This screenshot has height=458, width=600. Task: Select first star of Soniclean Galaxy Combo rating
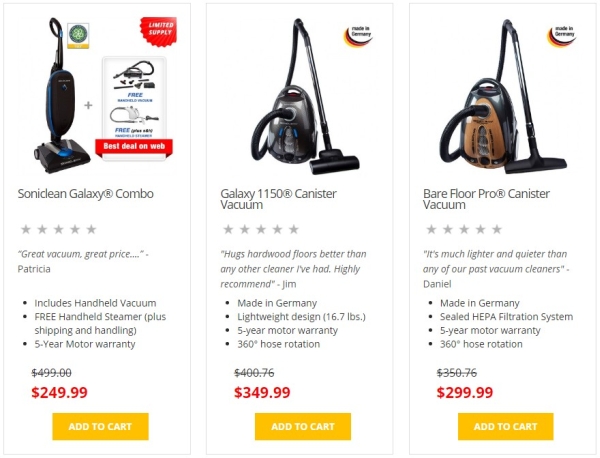[x=26, y=229]
